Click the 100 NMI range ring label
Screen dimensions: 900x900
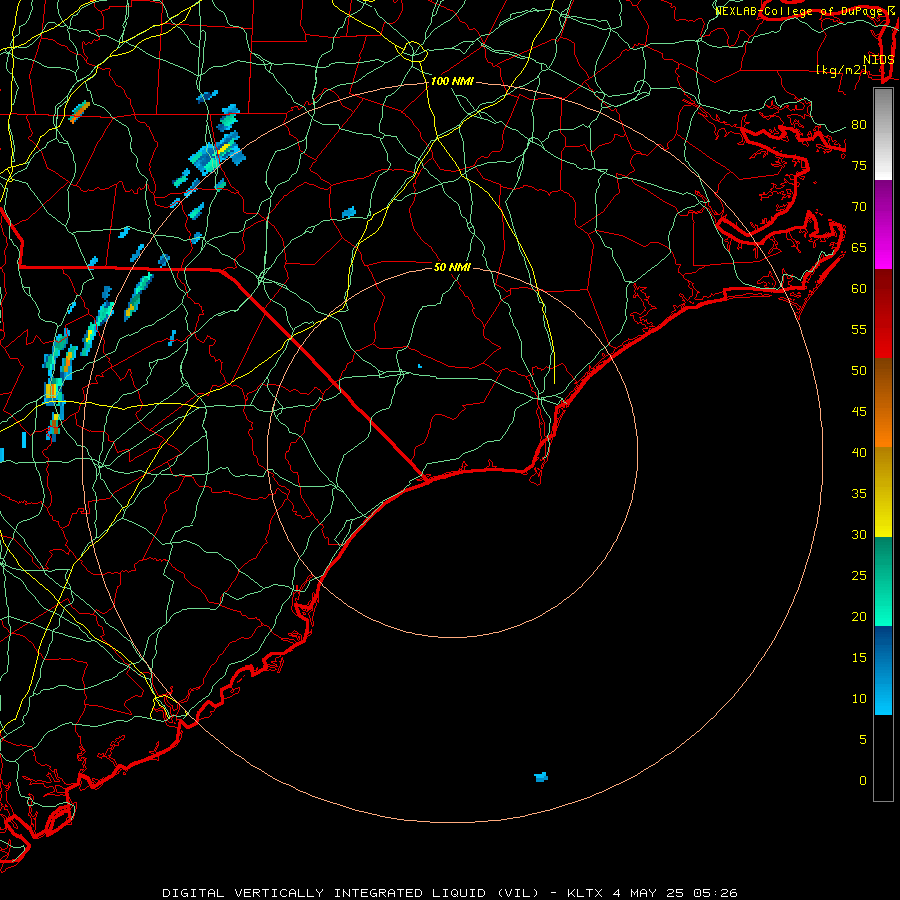coord(452,82)
